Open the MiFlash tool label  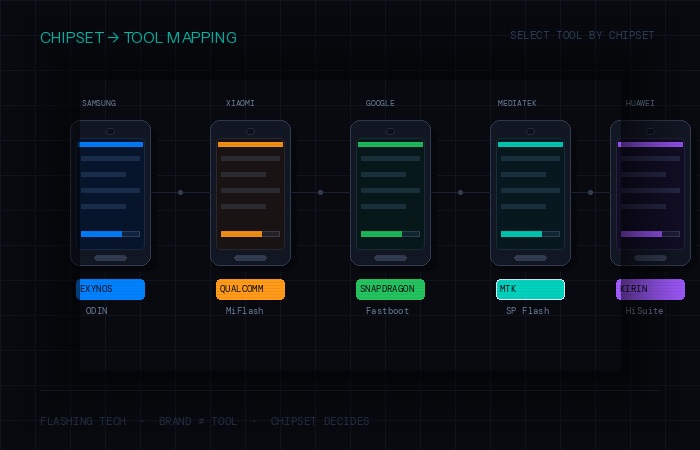(x=247, y=311)
